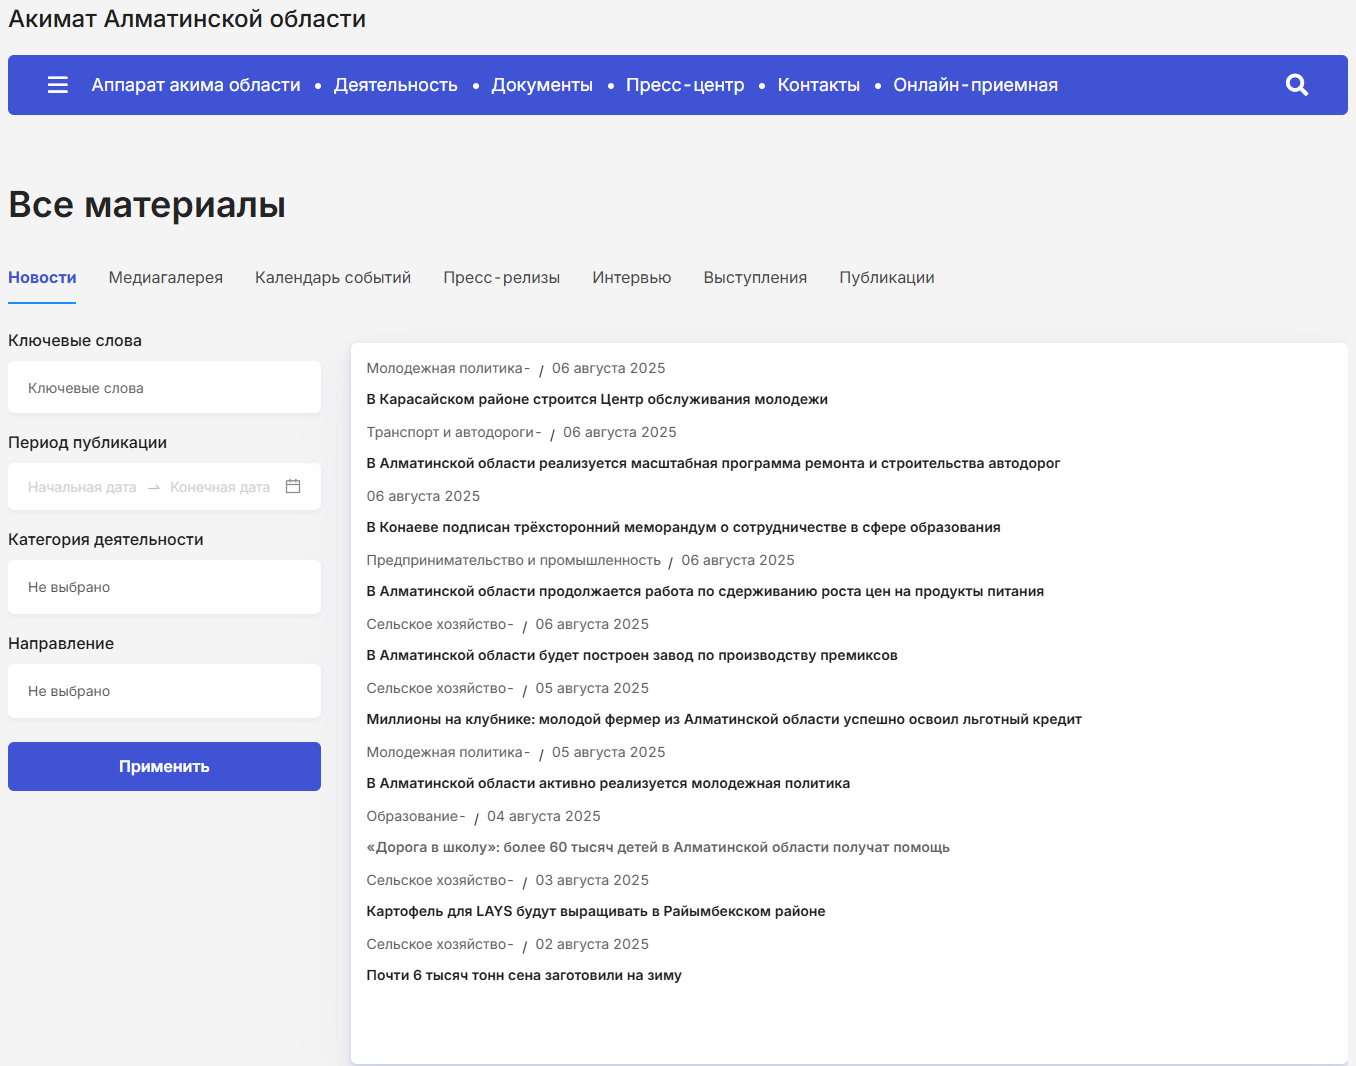1356x1066 pixels.
Task: Click the Применить button
Action: [x=164, y=766]
